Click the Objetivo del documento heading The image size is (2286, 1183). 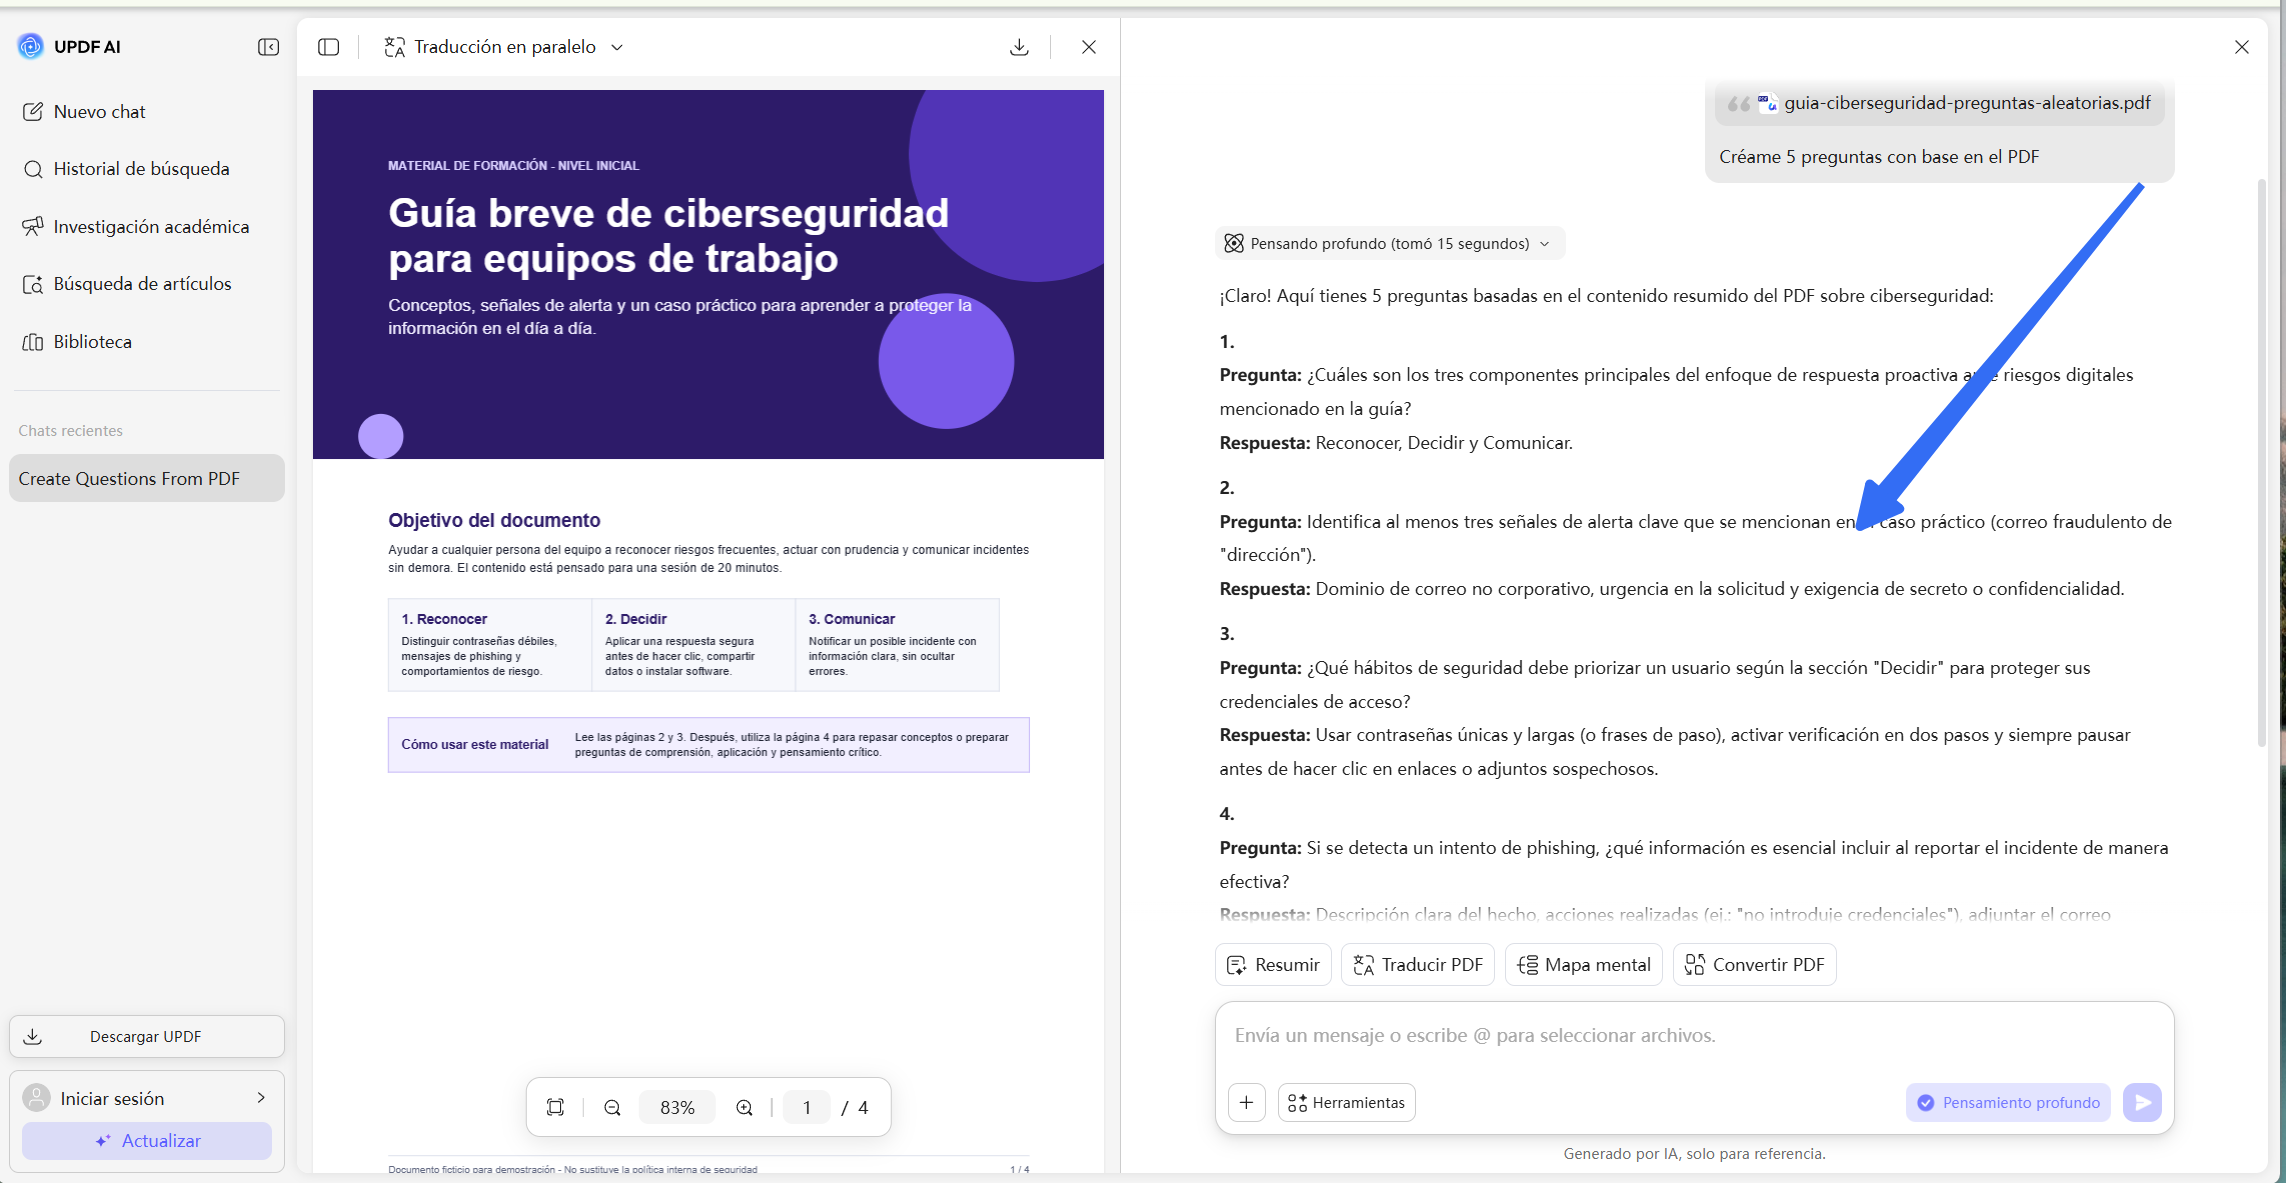pos(494,520)
